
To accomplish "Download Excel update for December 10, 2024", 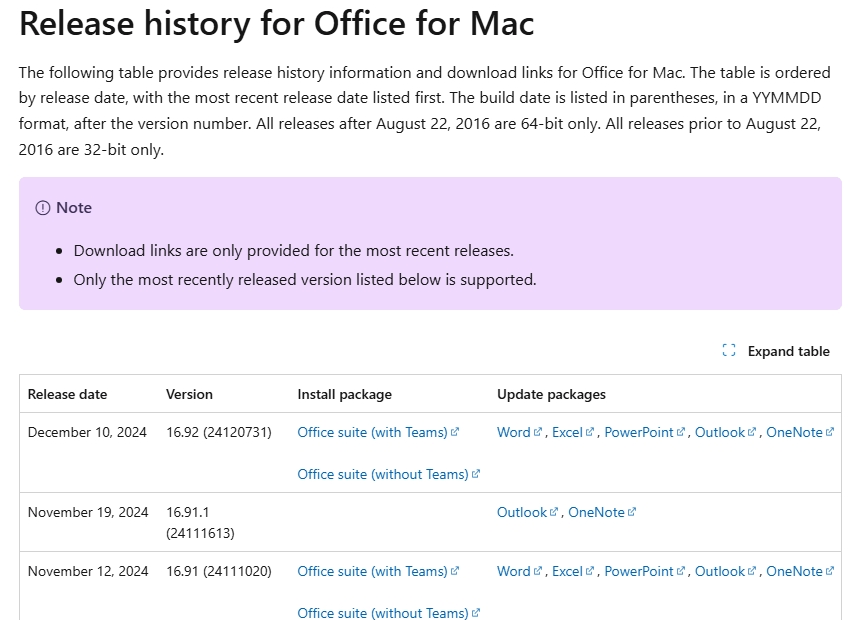I will coord(573,432).
